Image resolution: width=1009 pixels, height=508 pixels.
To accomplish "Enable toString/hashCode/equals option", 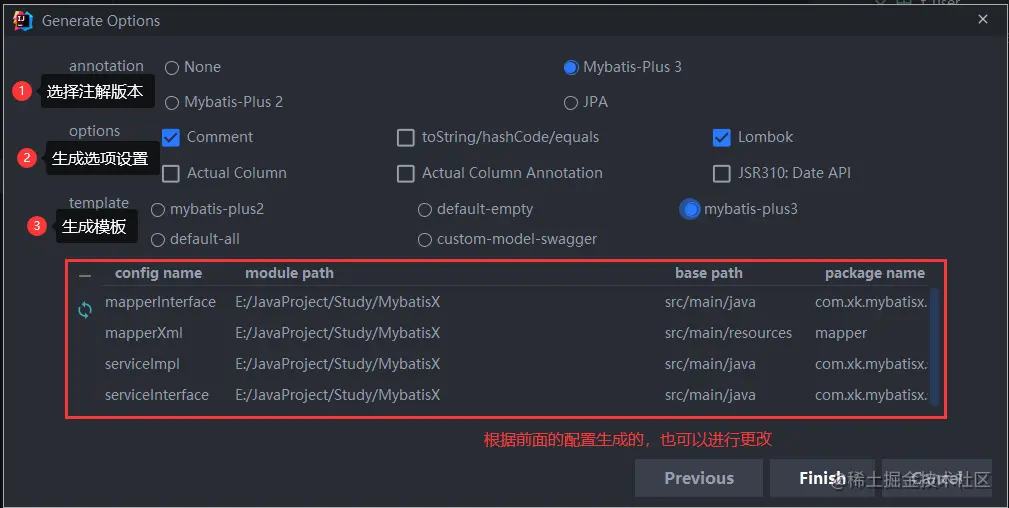I will coord(406,137).
